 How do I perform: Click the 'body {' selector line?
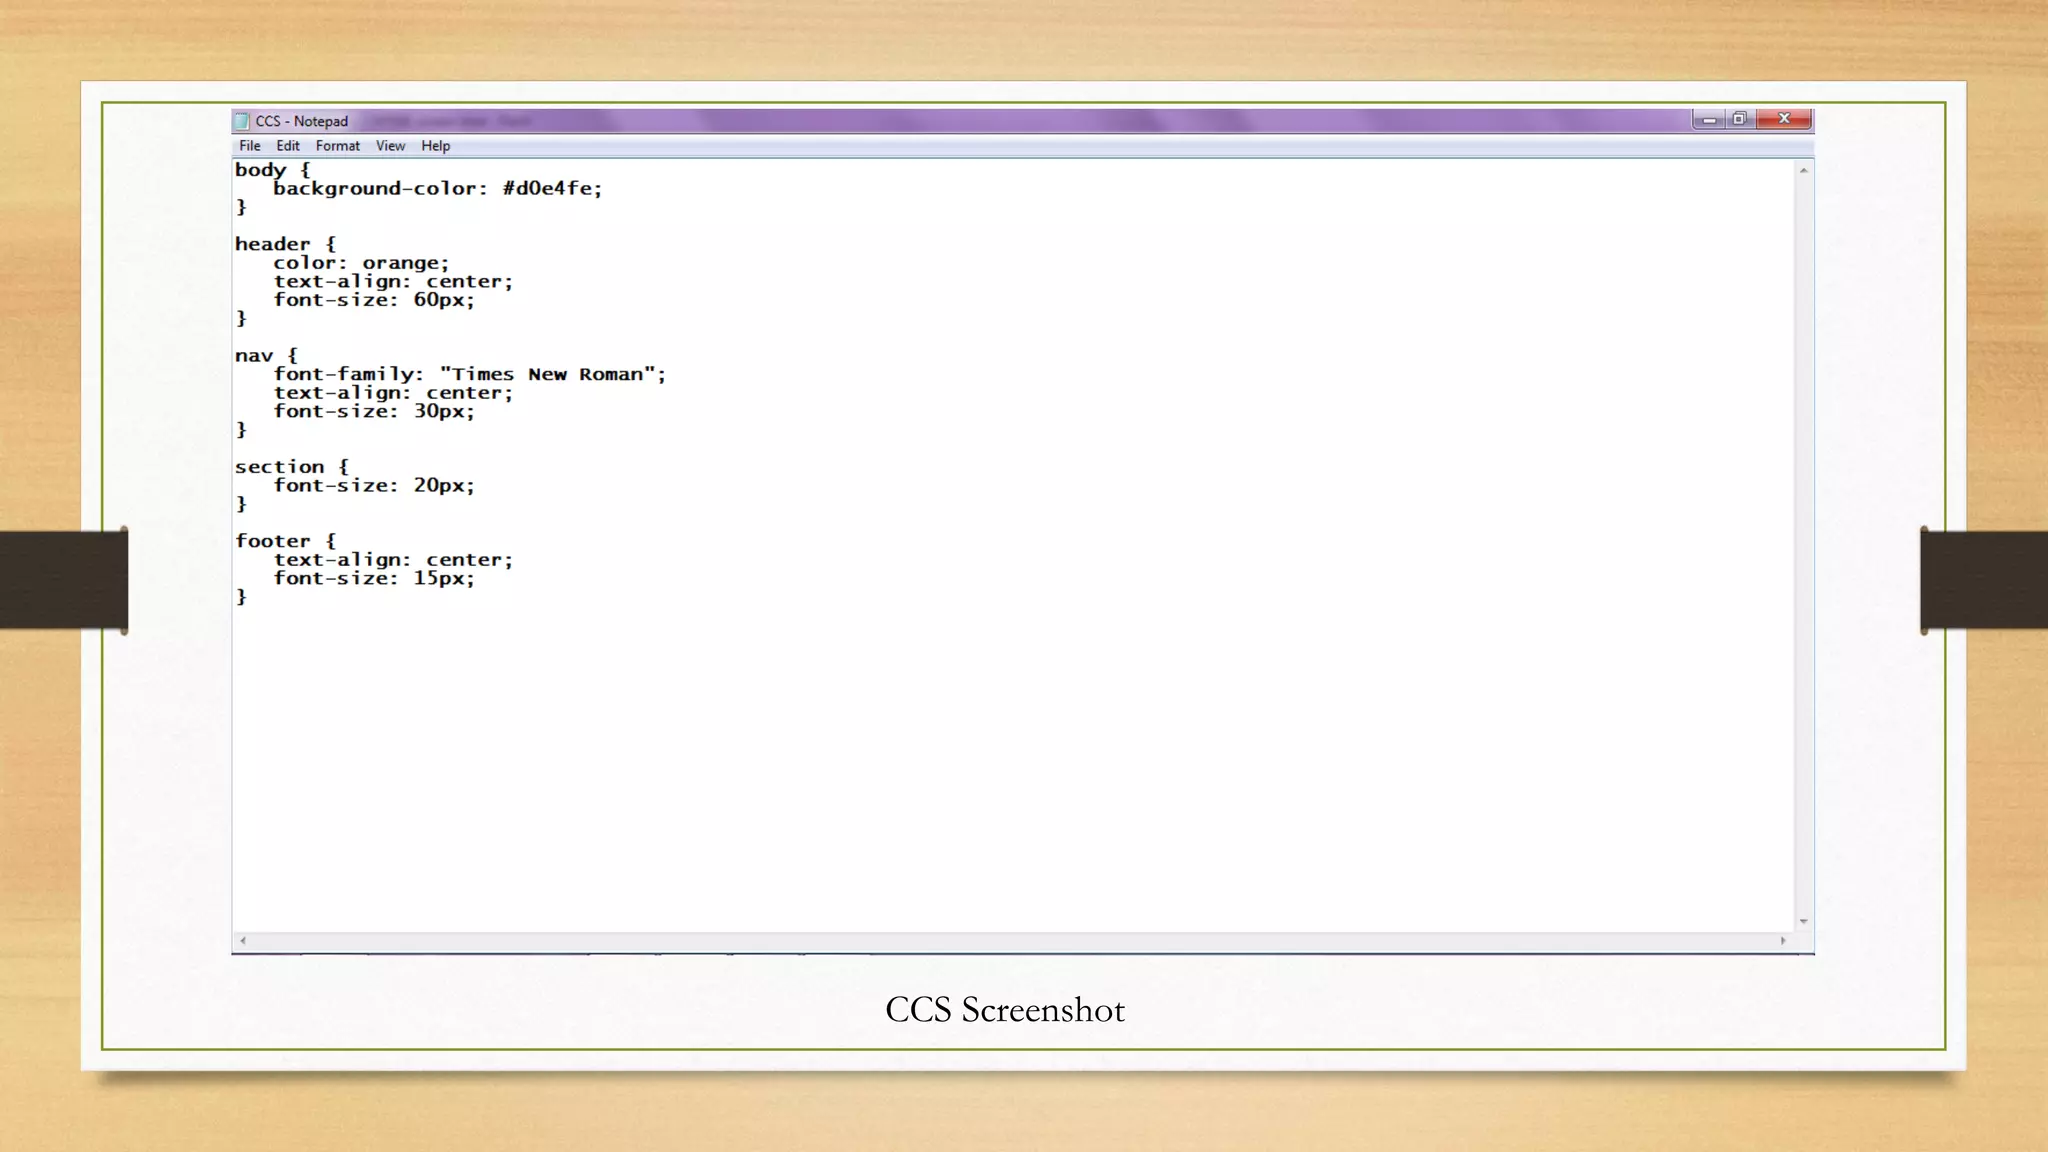click(273, 170)
